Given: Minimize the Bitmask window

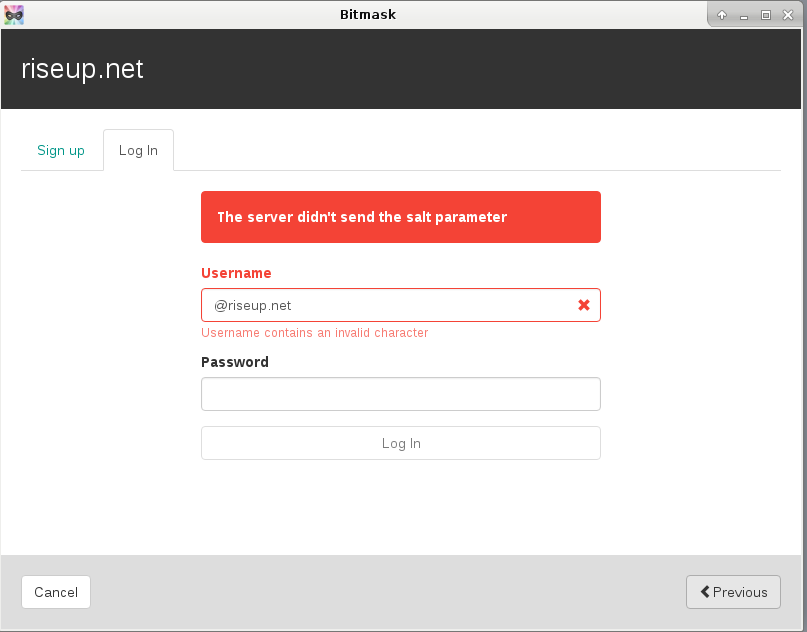Looking at the screenshot, I should click(x=744, y=15).
